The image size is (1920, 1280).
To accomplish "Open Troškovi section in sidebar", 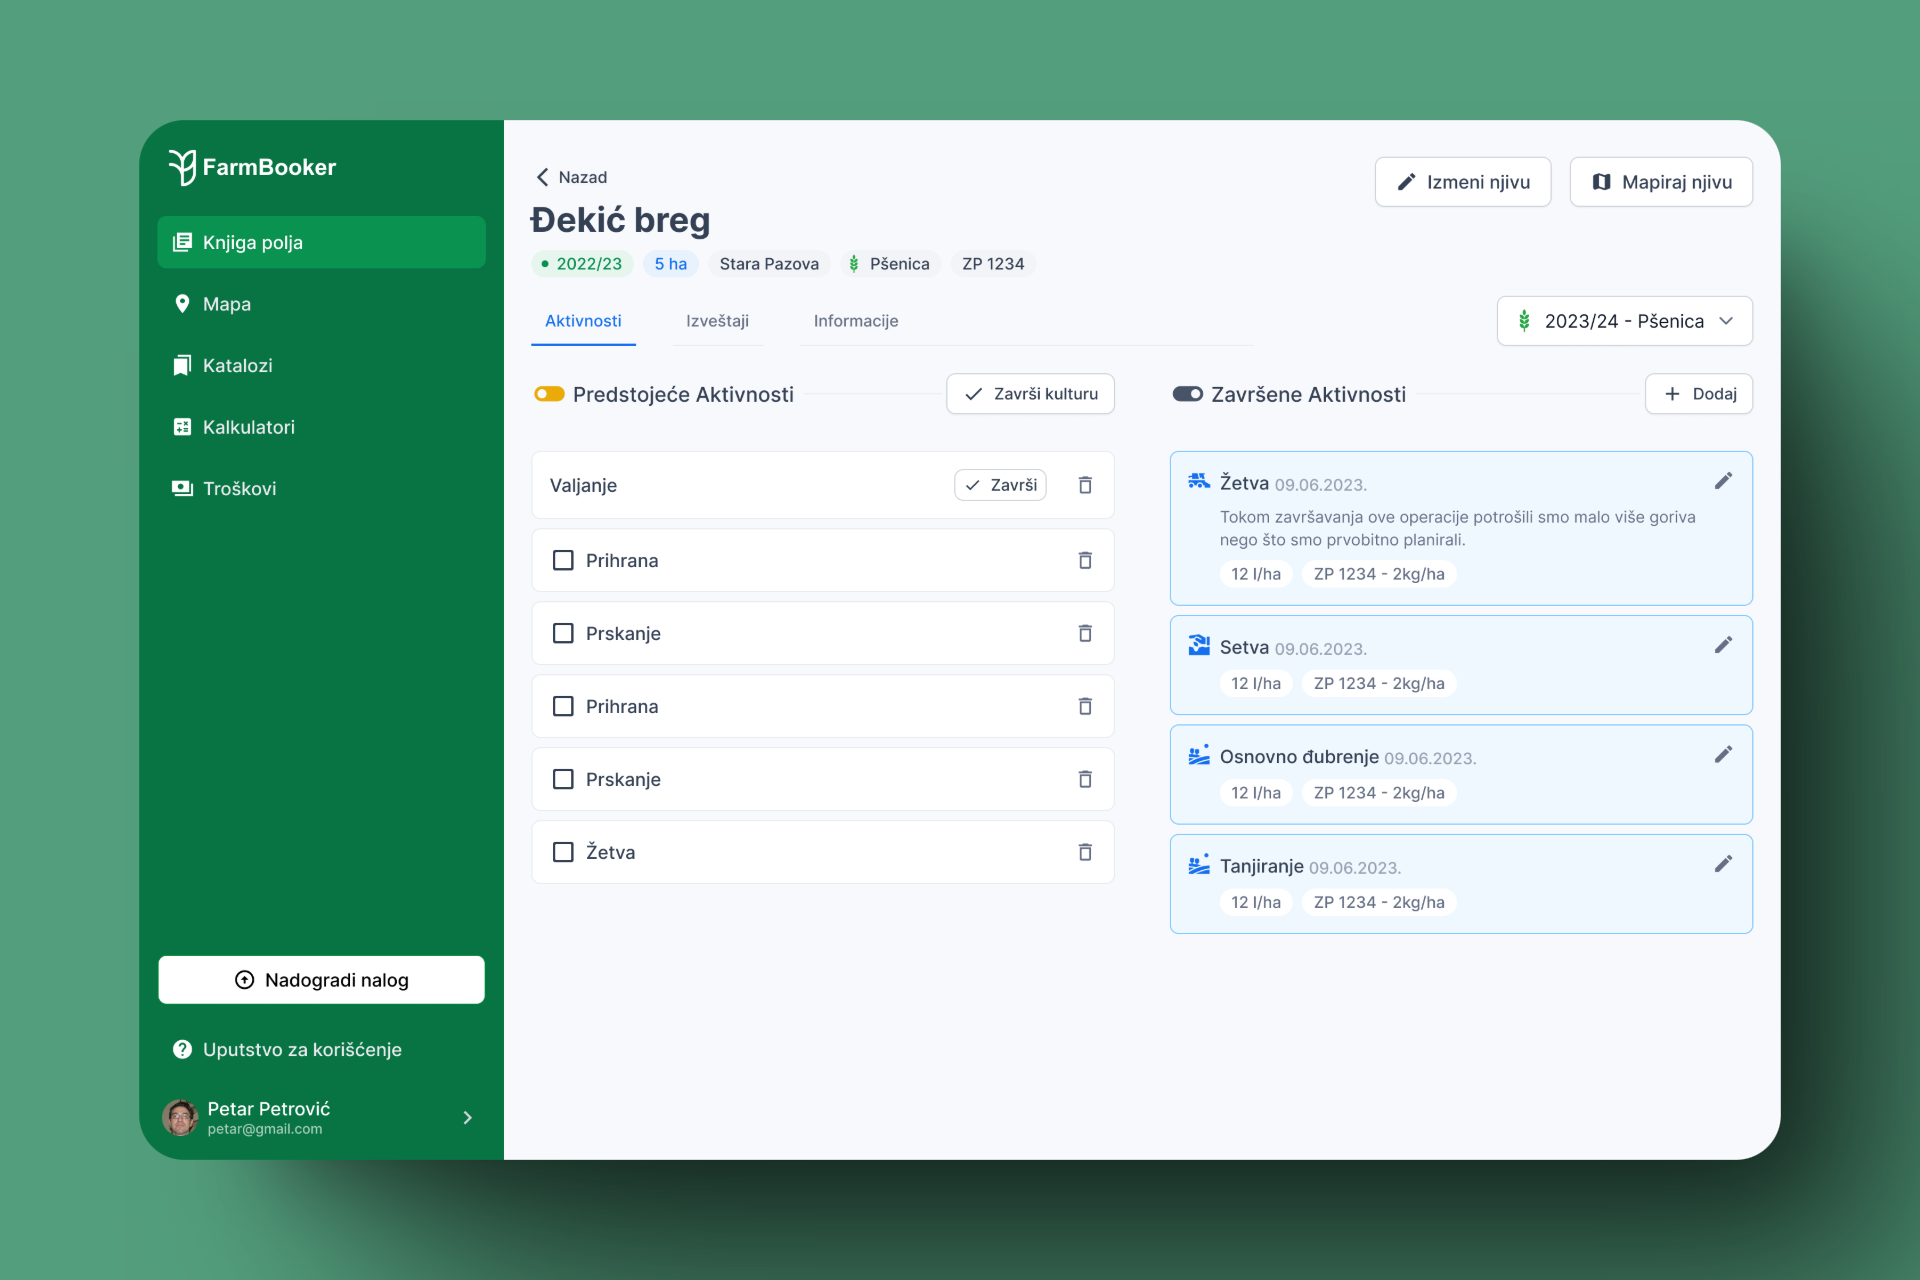I will click(239, 489).
